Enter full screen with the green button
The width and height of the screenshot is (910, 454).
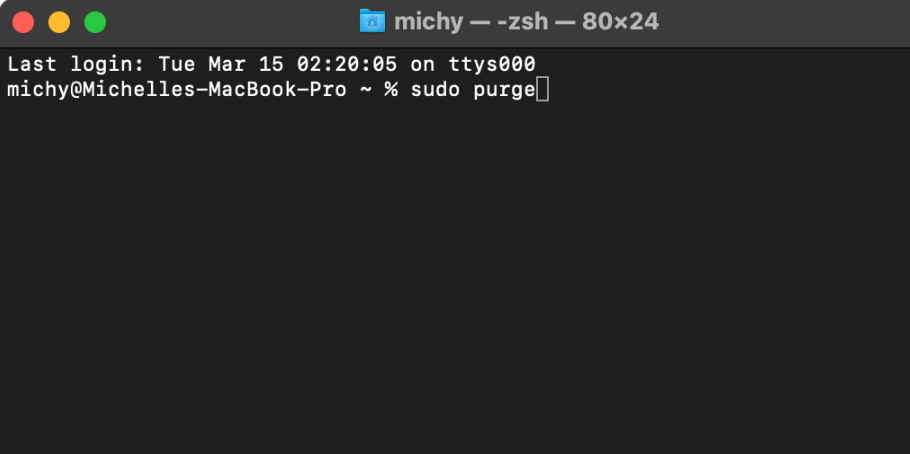click(95, 22)
